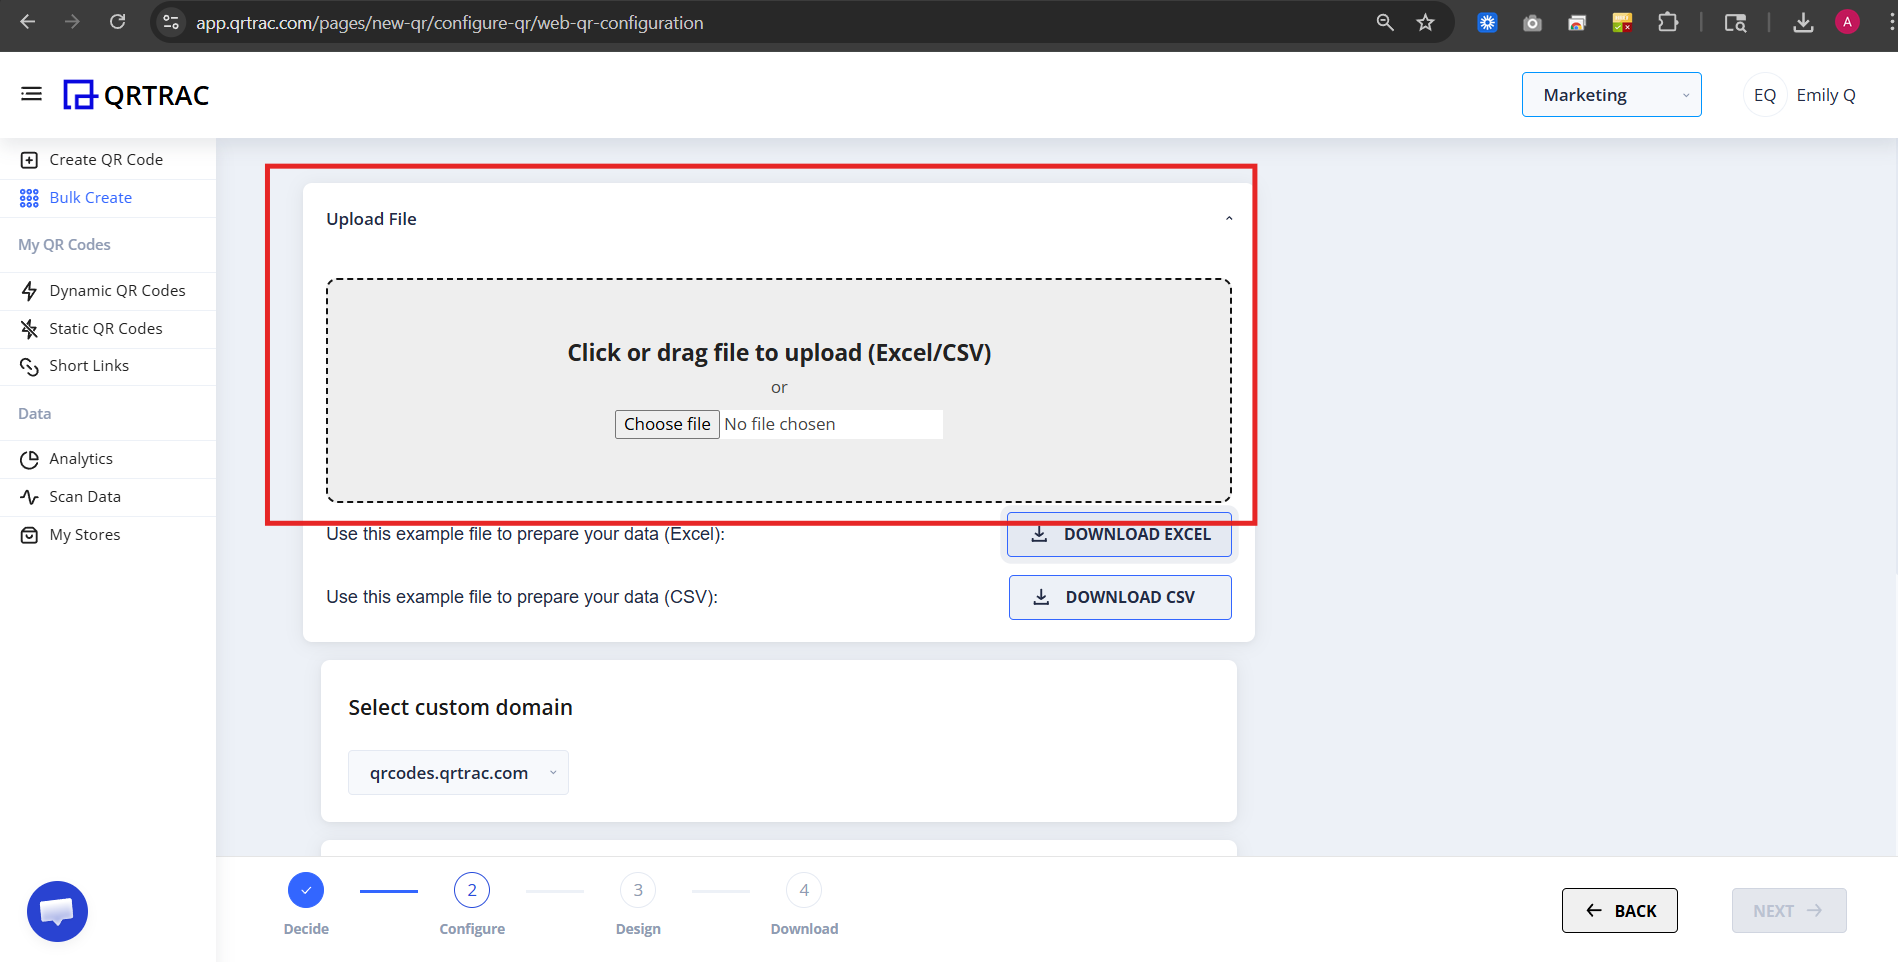This screenshot has width=1898, height=962.
Task: Select the Scan Data icon
Action: tap(29, 496)
